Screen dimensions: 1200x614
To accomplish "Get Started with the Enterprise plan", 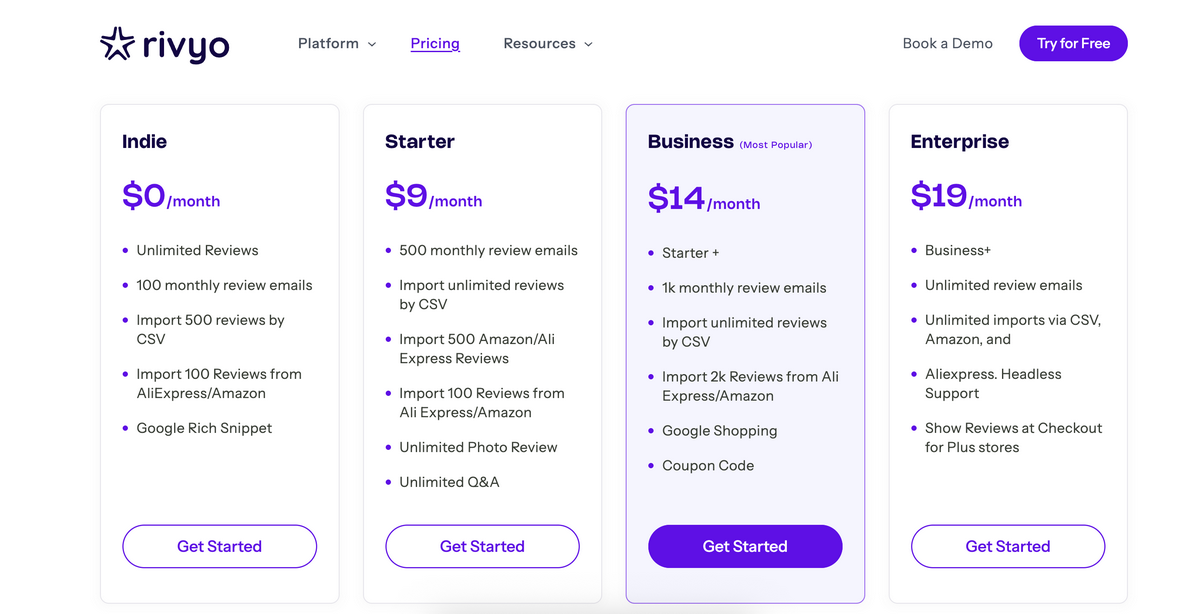I will click(x=1007, y=546).
